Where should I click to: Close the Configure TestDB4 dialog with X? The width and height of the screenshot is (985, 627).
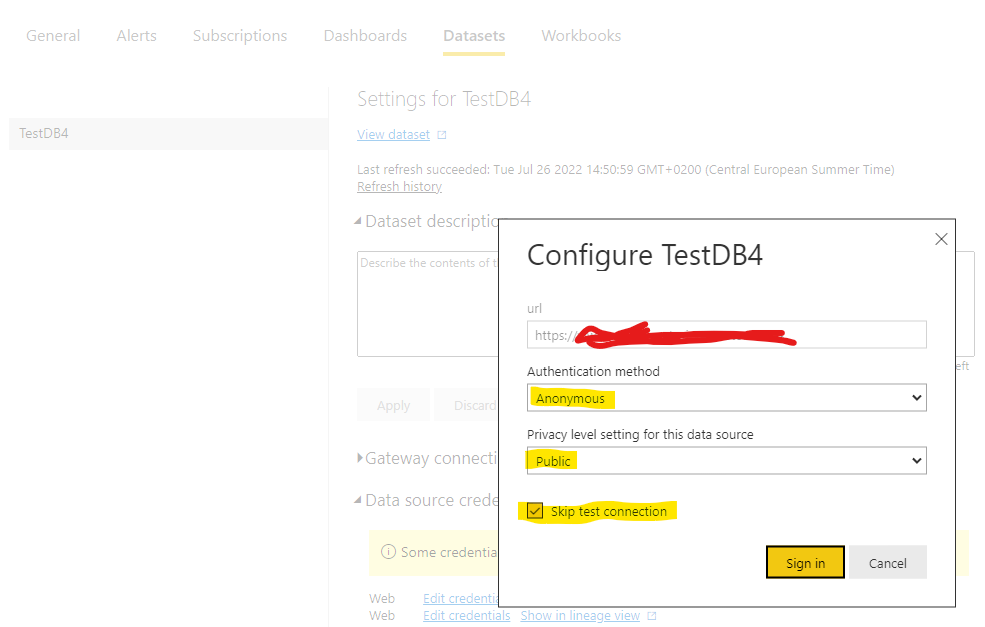coord(940,239)
